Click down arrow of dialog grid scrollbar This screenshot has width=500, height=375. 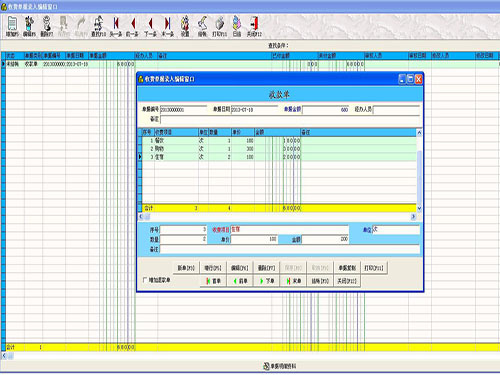coord(419,208)
